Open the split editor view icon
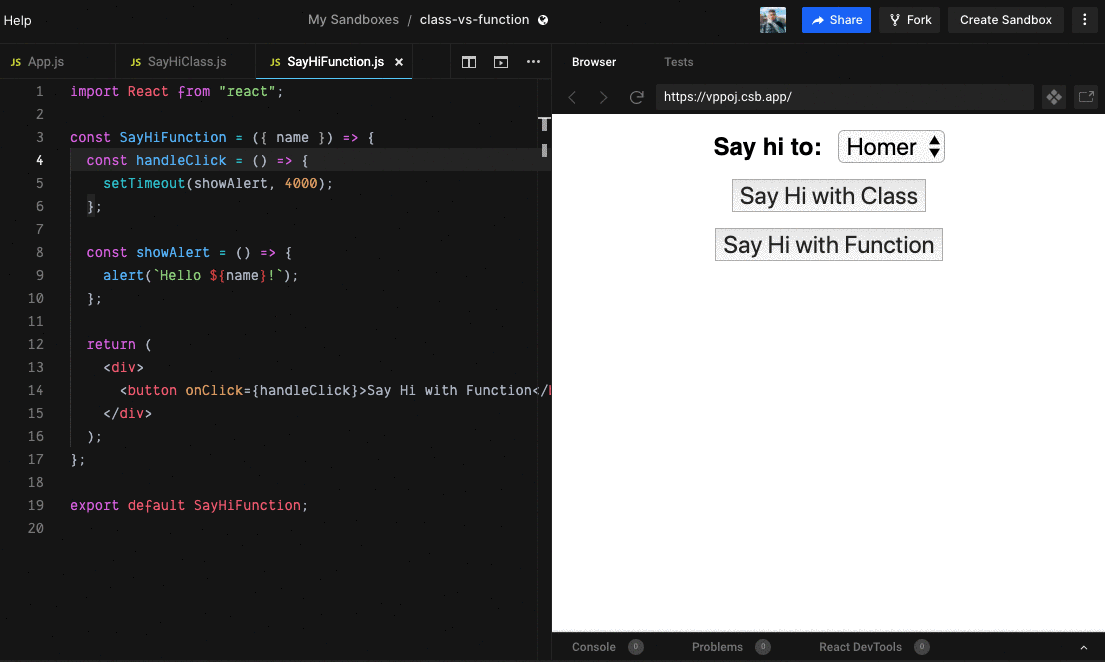Viewport: 1105px width, 662px height. point(468,61)
